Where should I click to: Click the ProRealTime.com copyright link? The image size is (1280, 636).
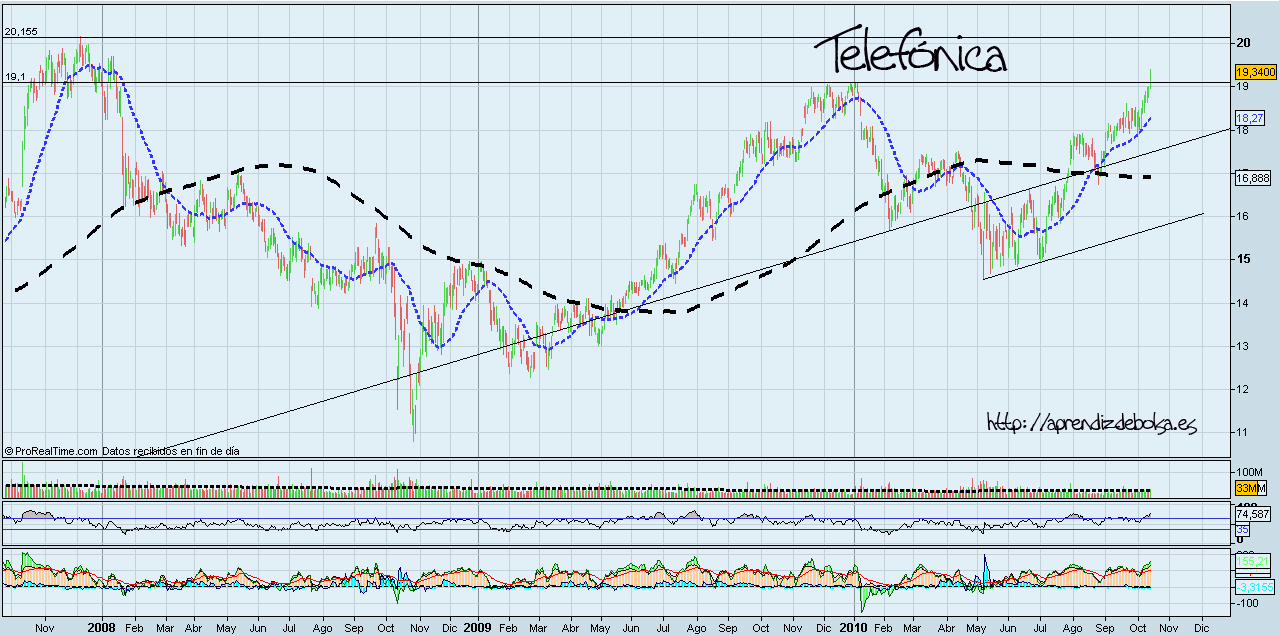(x=50, y=451)
